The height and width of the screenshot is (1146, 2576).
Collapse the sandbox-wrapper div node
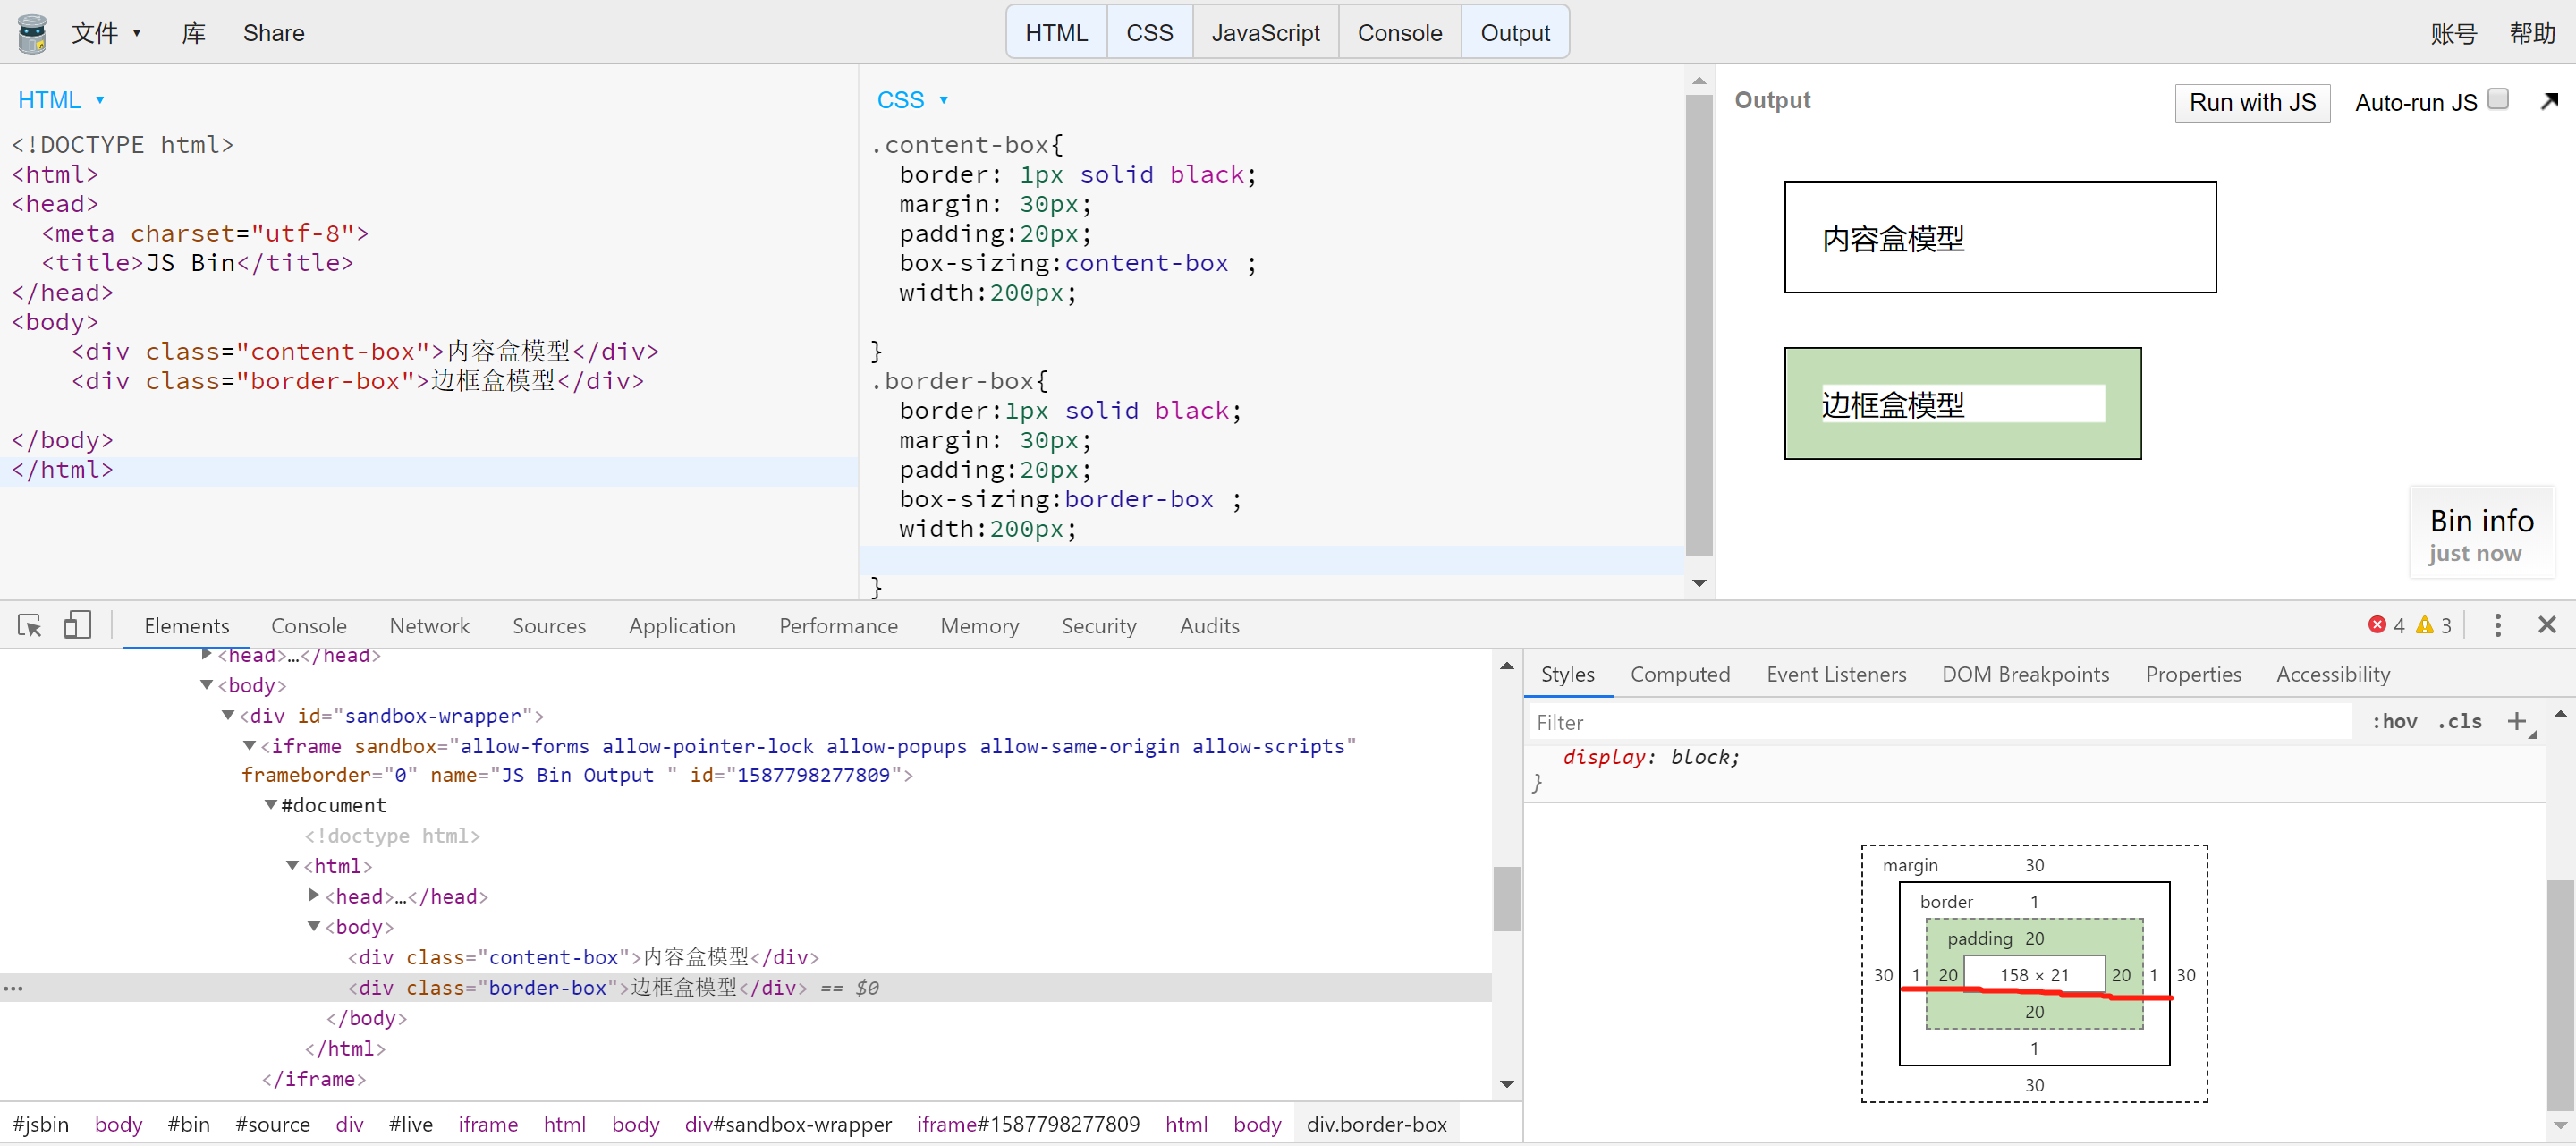(228, 715)
